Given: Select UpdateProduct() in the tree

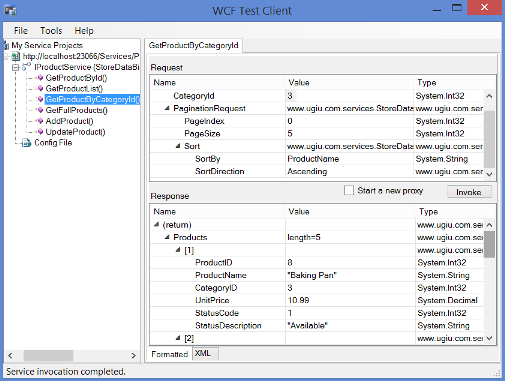Looking at the screenshot, I should pyautogui.click(x=75, y=132).
